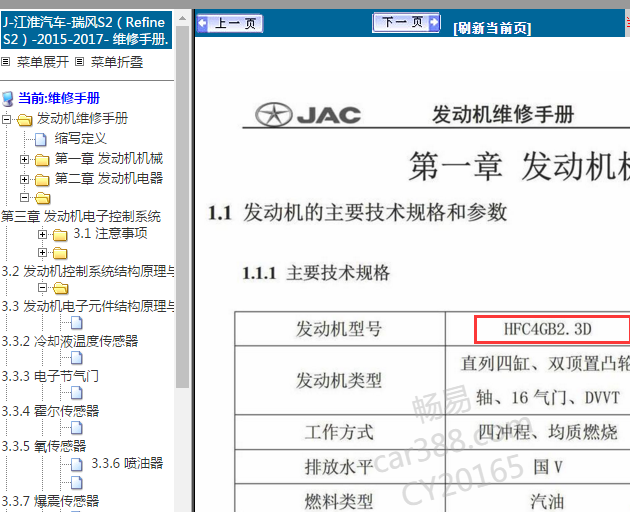Click the computer icon beside 当前:维修手册
This screenshot has width=630, height=512.
click(8, 98)
